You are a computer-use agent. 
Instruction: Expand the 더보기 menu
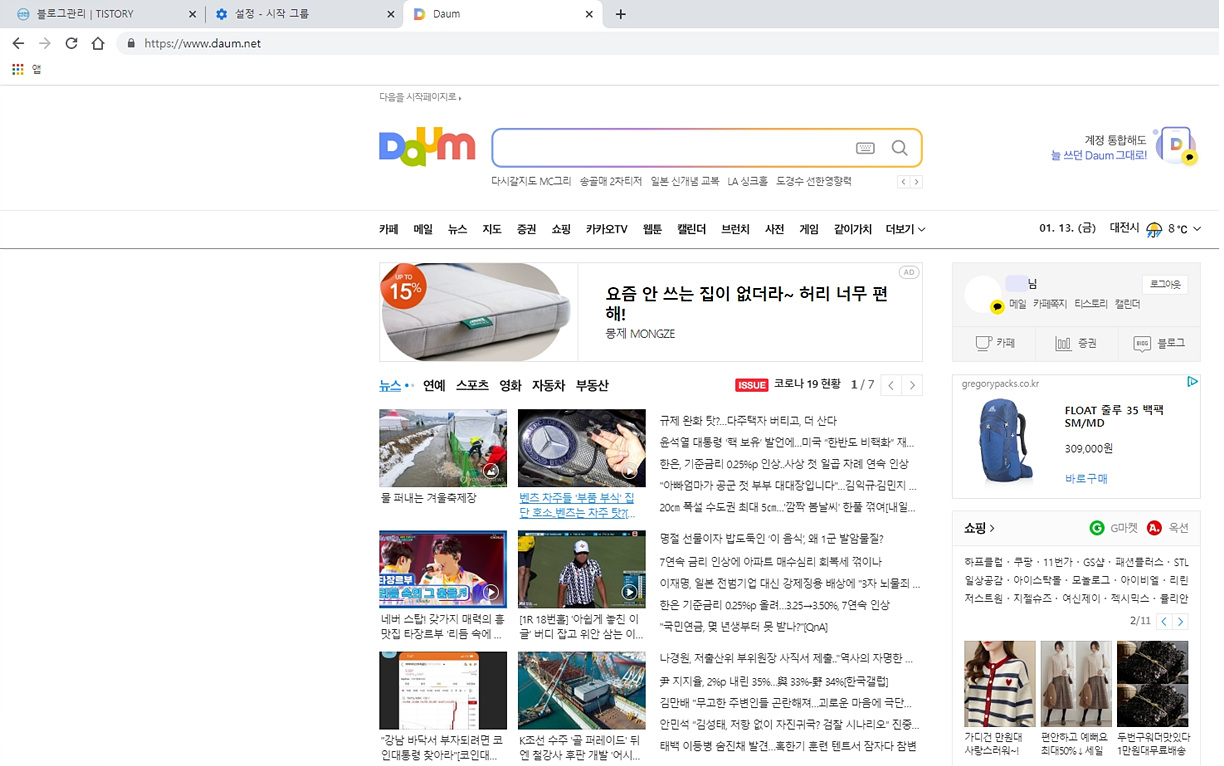click(x=905, y=229)
